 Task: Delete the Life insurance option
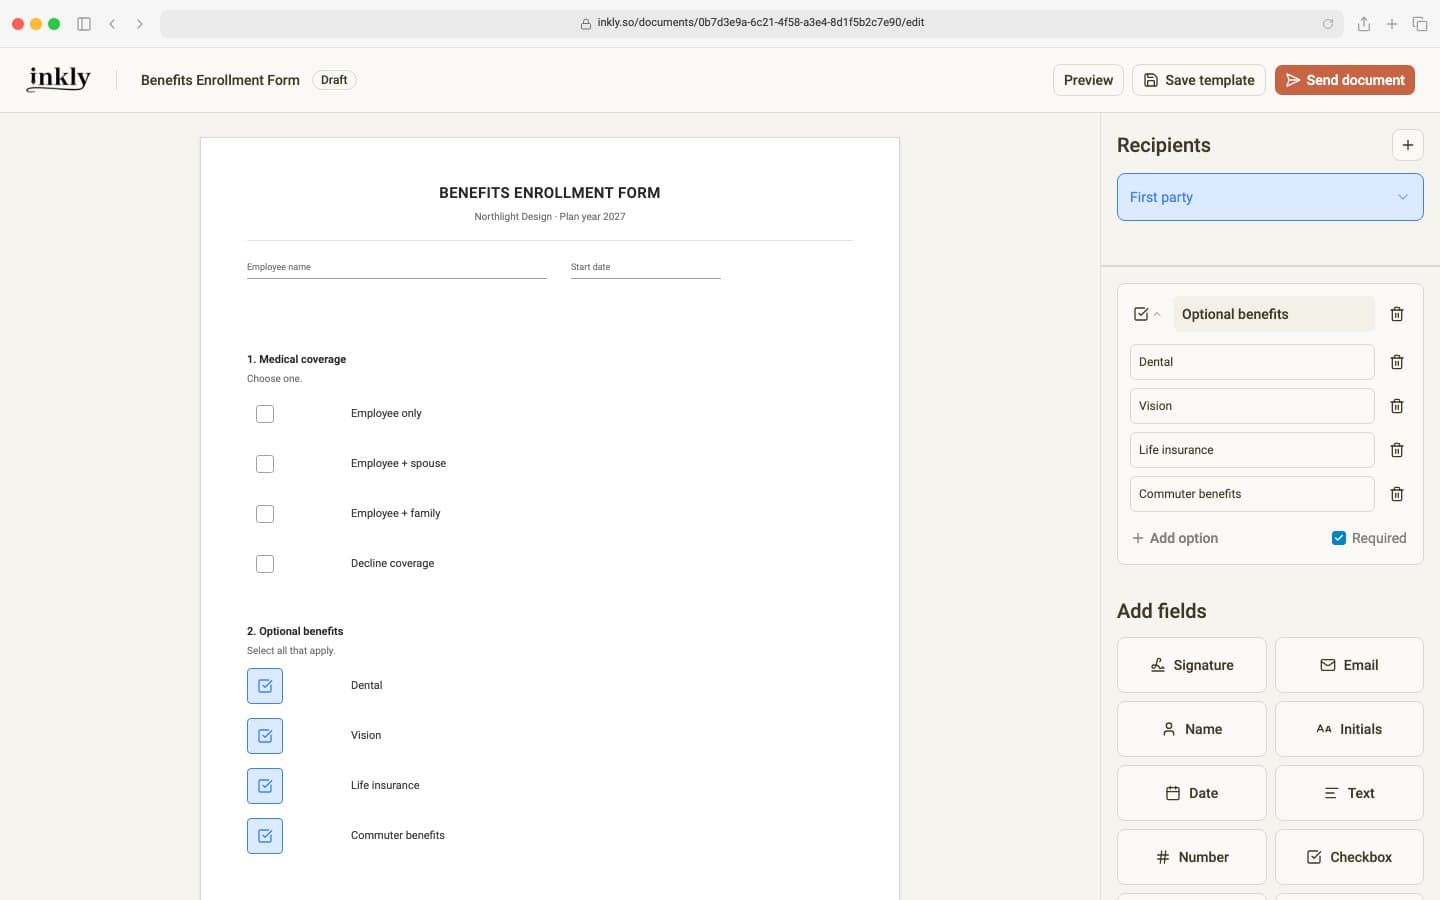[1397, 450]
